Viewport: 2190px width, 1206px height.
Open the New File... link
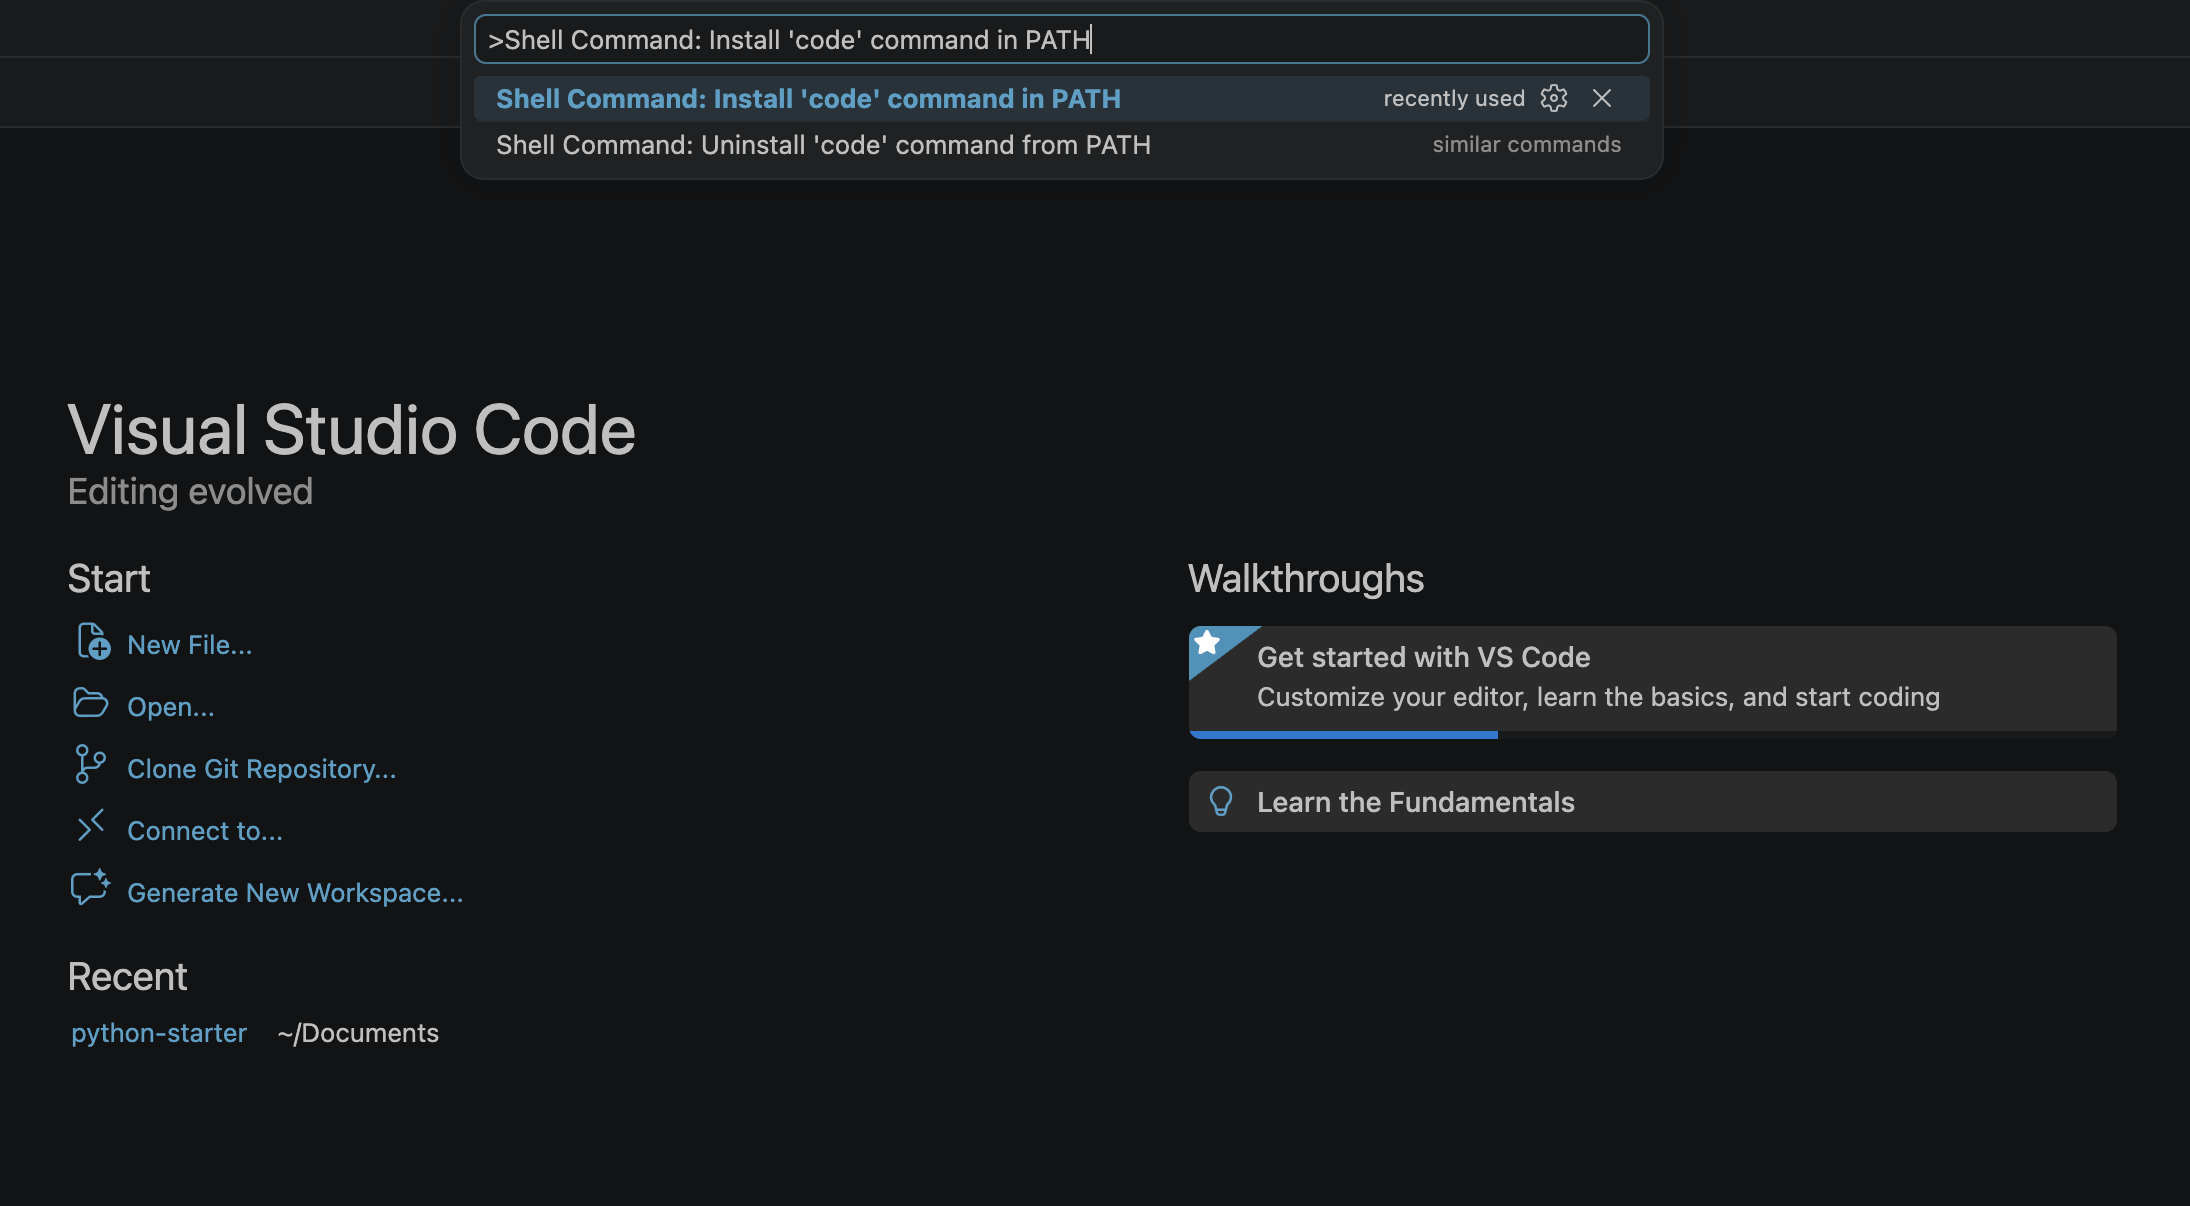(190, 645)
